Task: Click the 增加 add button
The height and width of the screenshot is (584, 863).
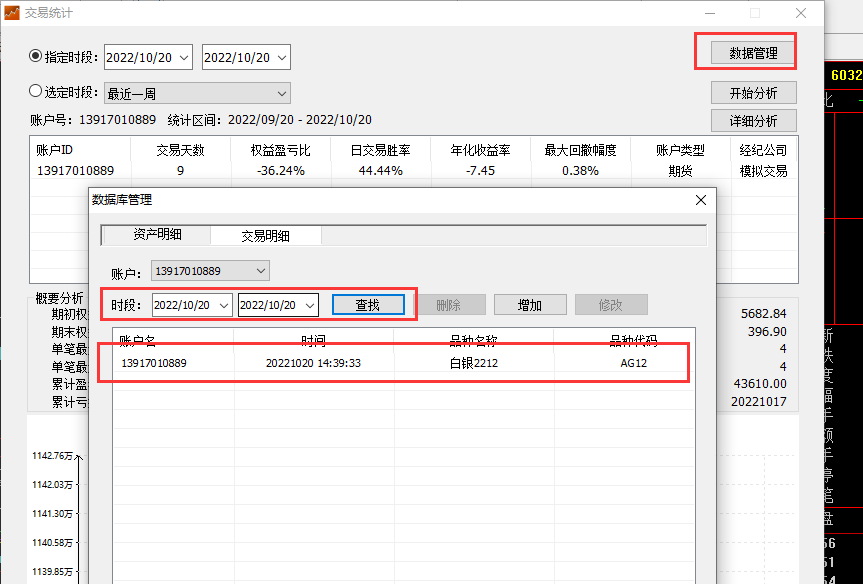Action: (x=530, y=305)
